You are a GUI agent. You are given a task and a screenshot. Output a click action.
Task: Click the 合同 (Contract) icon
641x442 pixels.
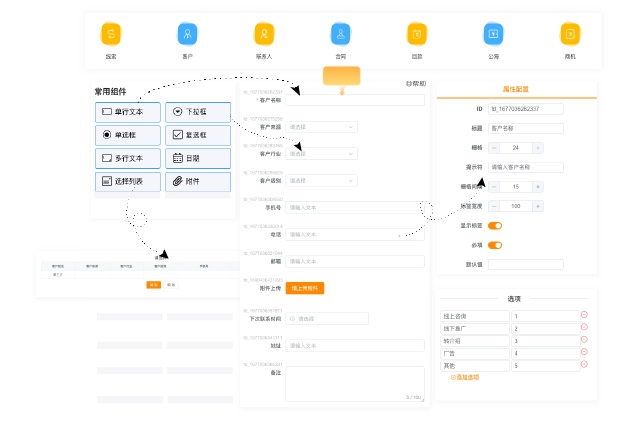coord(340,34)
